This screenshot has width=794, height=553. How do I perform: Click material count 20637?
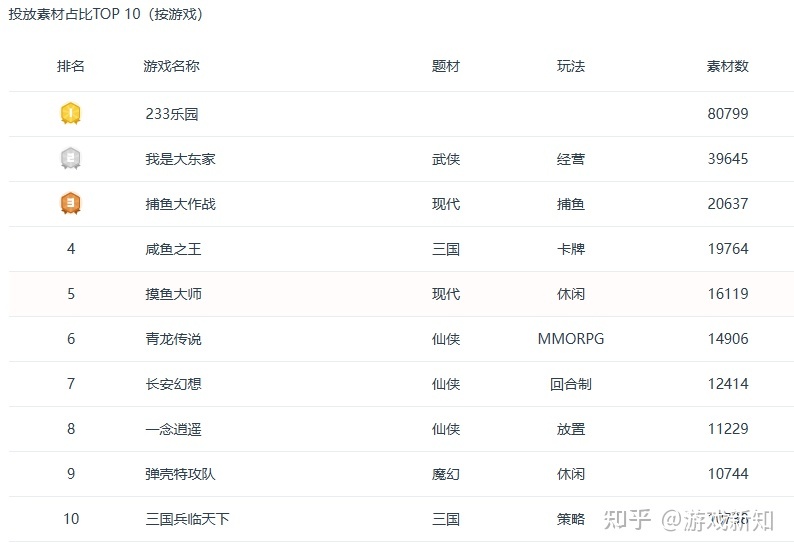click(728, 204)
